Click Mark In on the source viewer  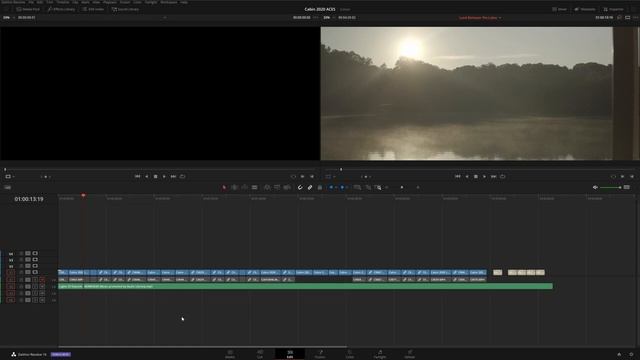302,177
